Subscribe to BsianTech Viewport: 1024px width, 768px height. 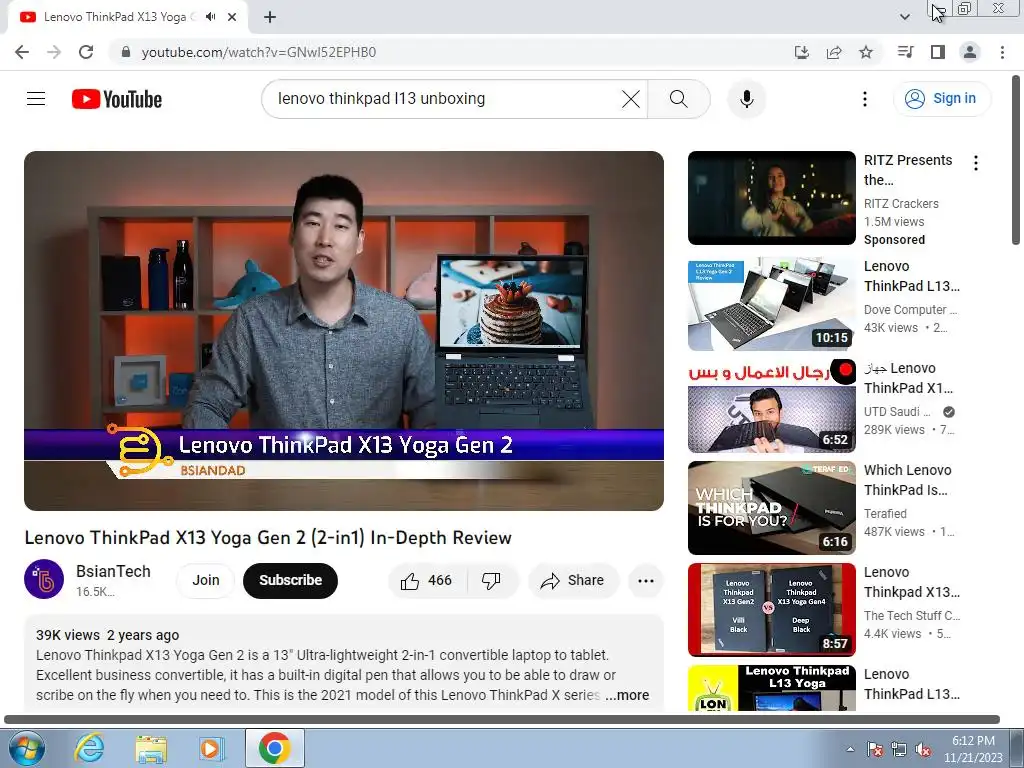tap(290, 581)
